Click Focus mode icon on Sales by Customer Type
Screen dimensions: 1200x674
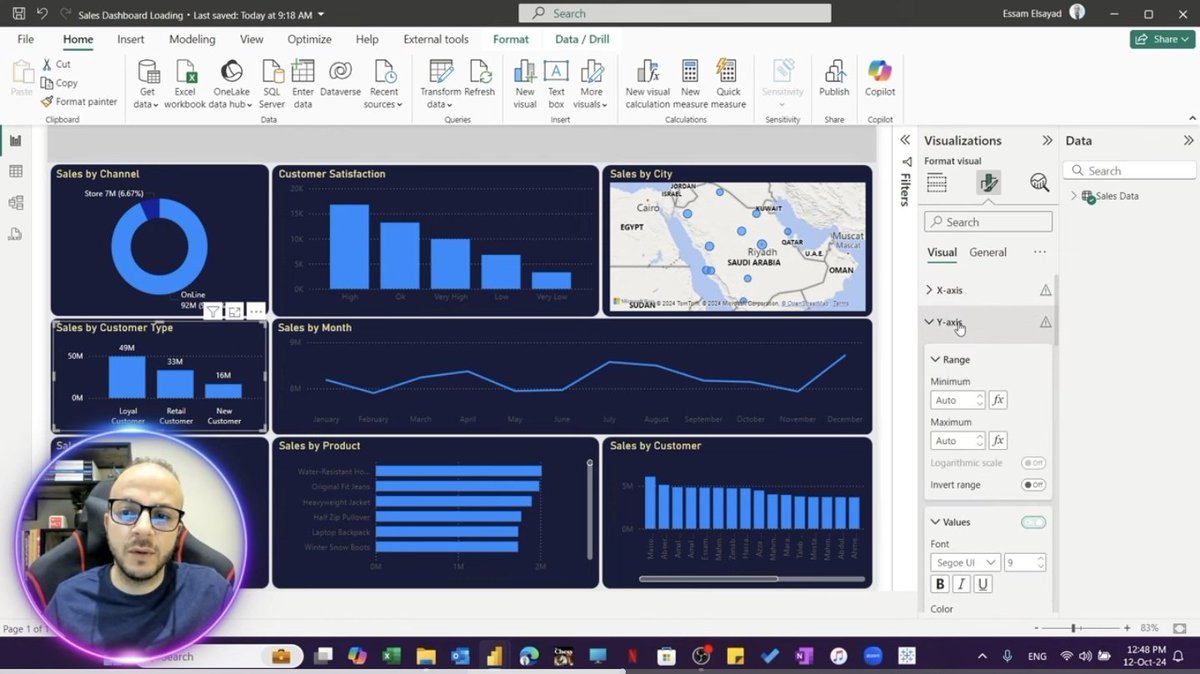tap(234, 312)
